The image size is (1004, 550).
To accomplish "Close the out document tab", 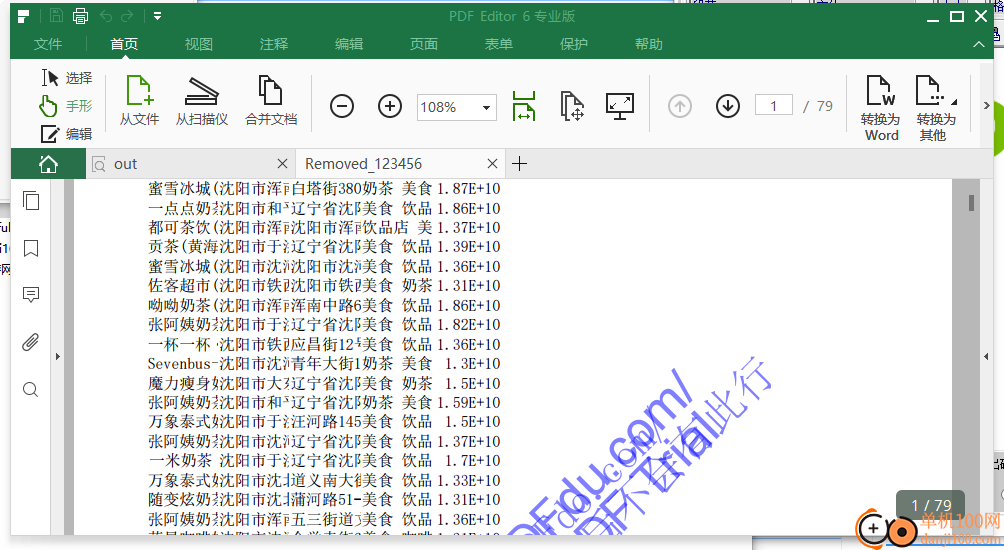I will (282, 164).
